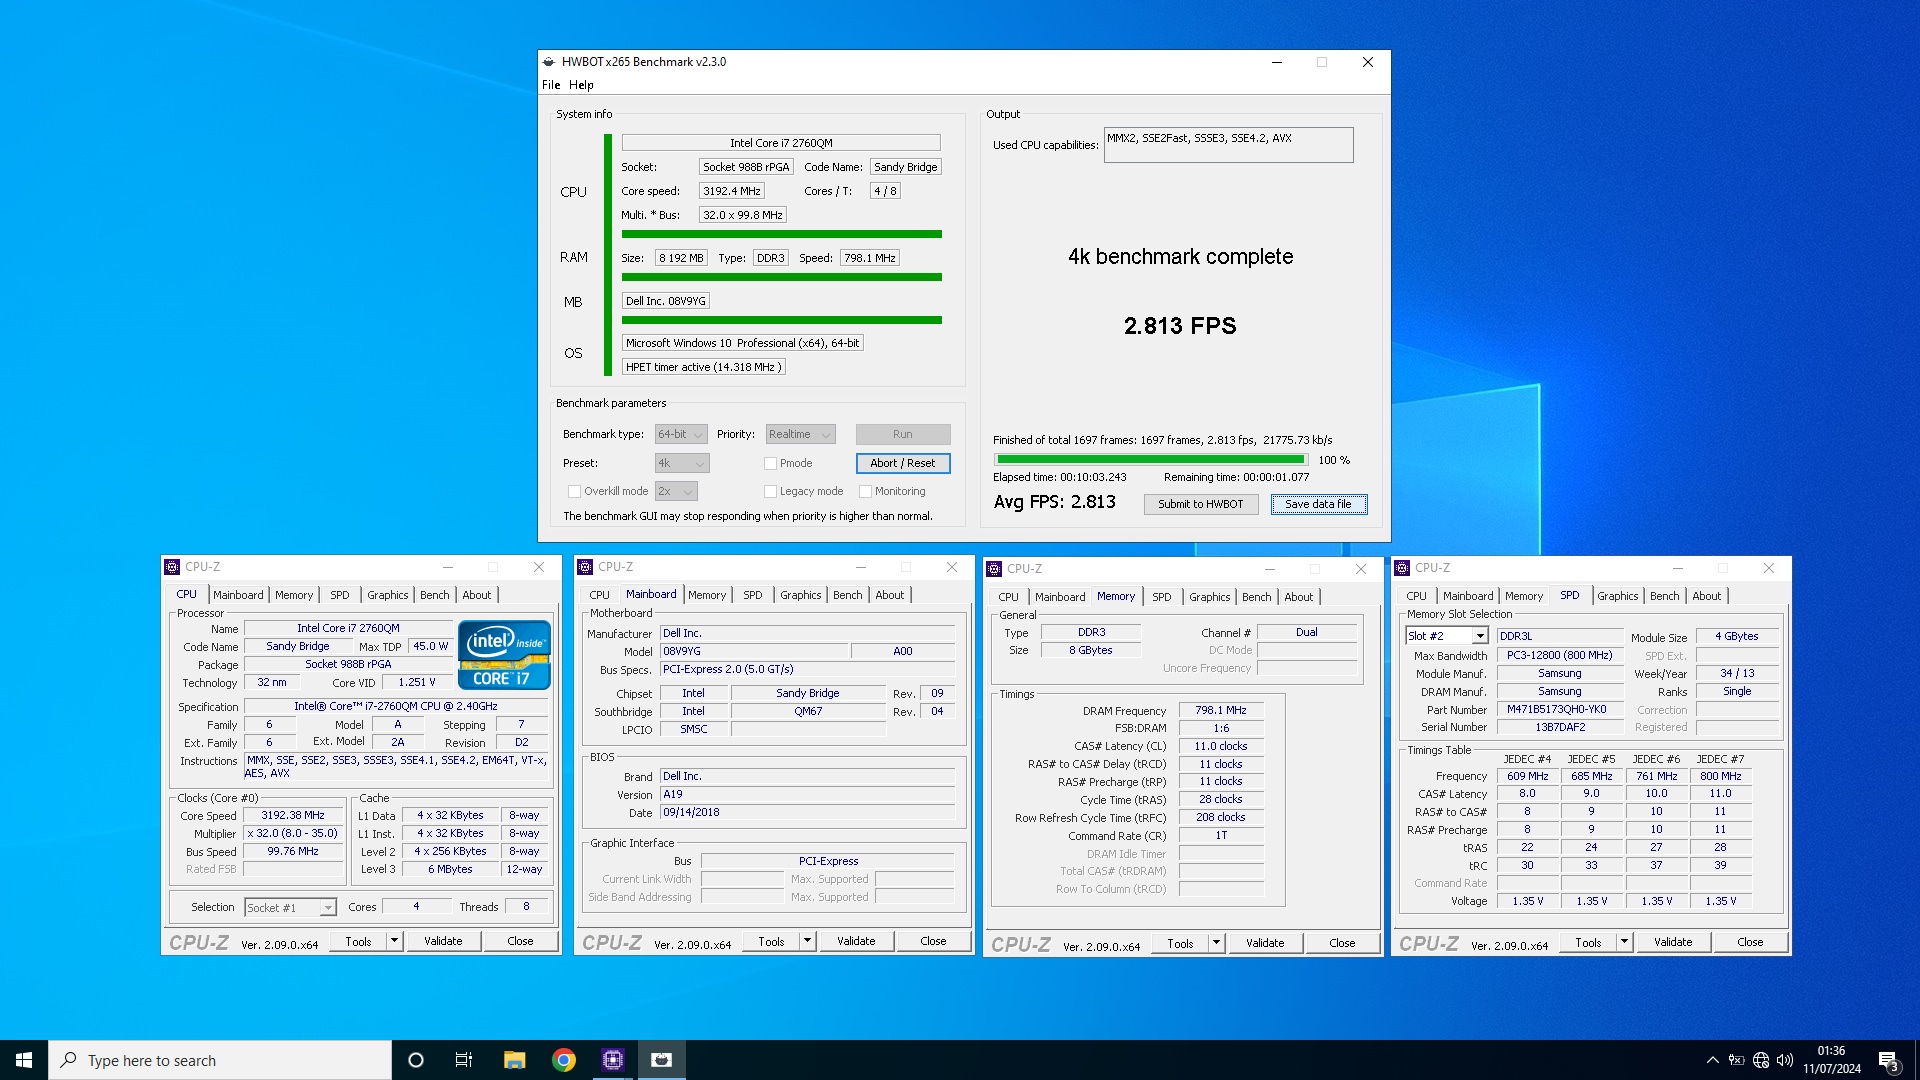Click the BIOS Date value 09/14/2018
1920x1080 pixels.
tap(806, 813)
